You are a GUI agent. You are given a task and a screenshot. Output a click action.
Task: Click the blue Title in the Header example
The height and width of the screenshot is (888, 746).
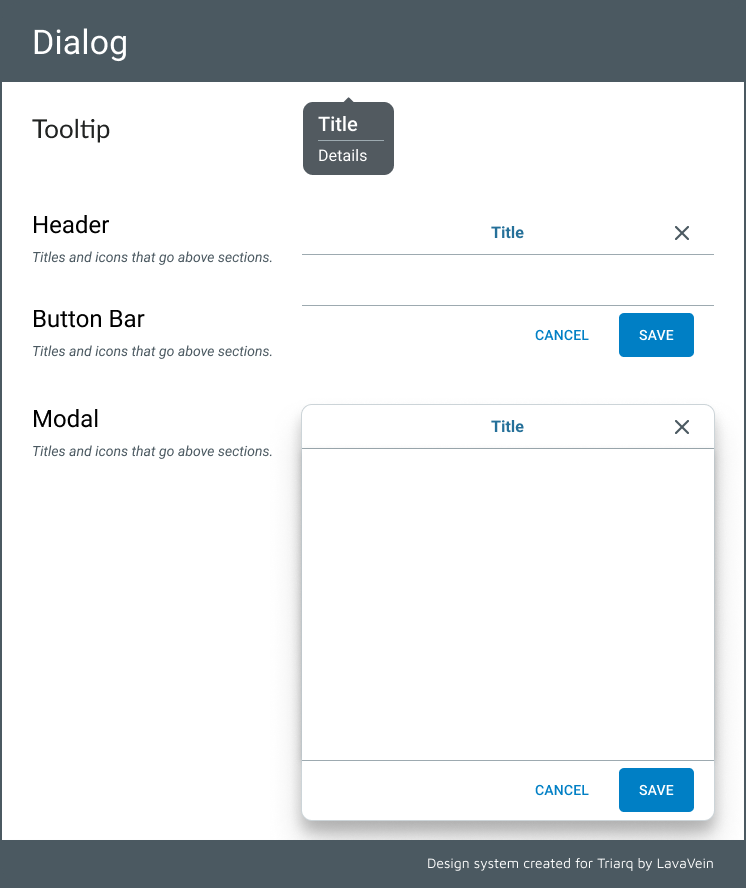point(507,233)
